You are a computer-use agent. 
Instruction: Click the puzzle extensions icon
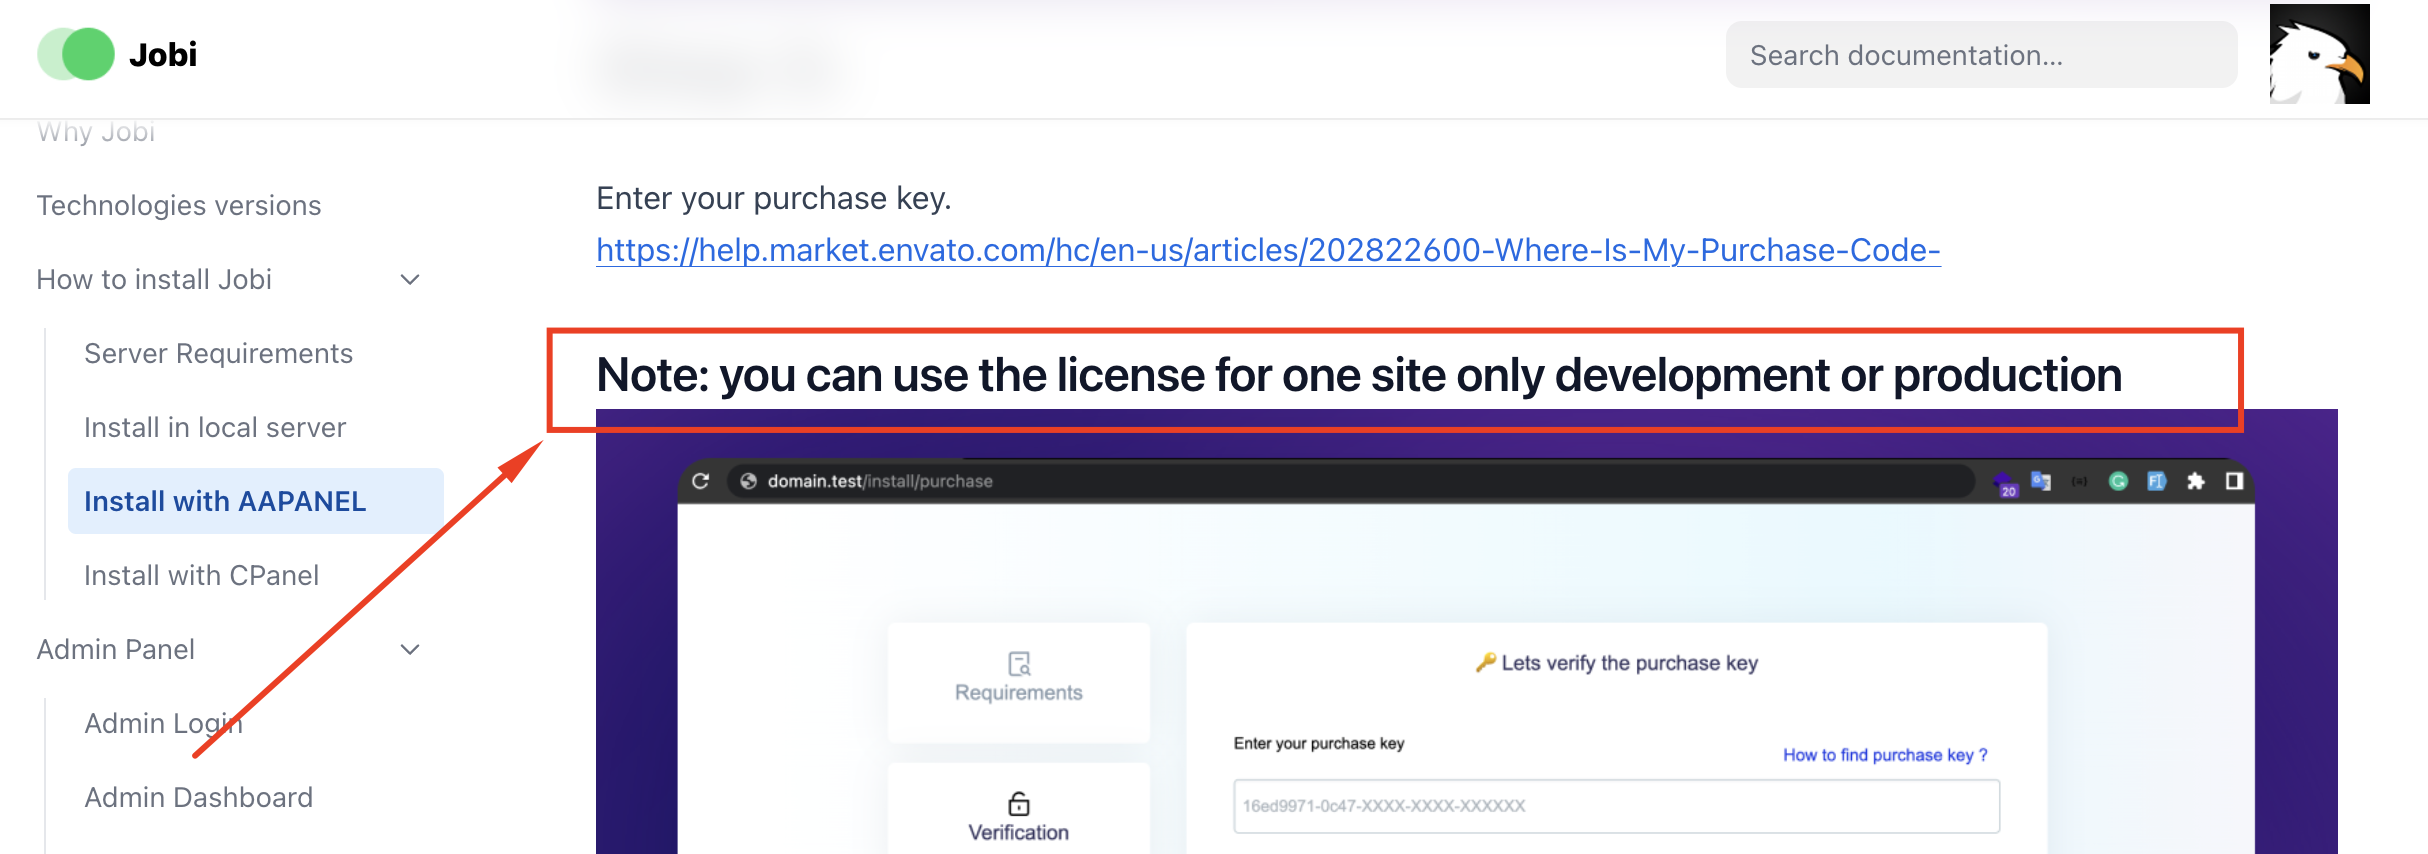point(2196,481)
